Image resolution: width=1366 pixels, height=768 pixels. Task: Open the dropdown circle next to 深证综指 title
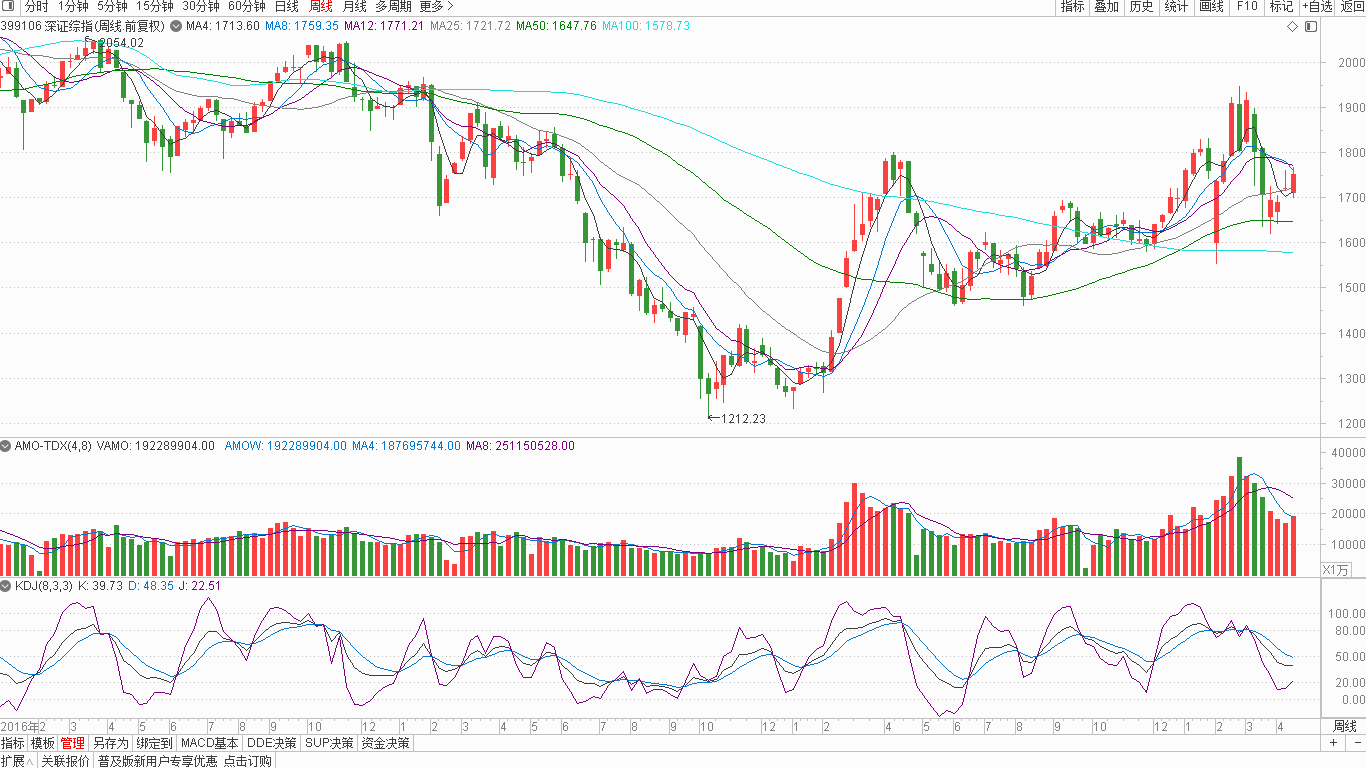[x=176, y=26]
